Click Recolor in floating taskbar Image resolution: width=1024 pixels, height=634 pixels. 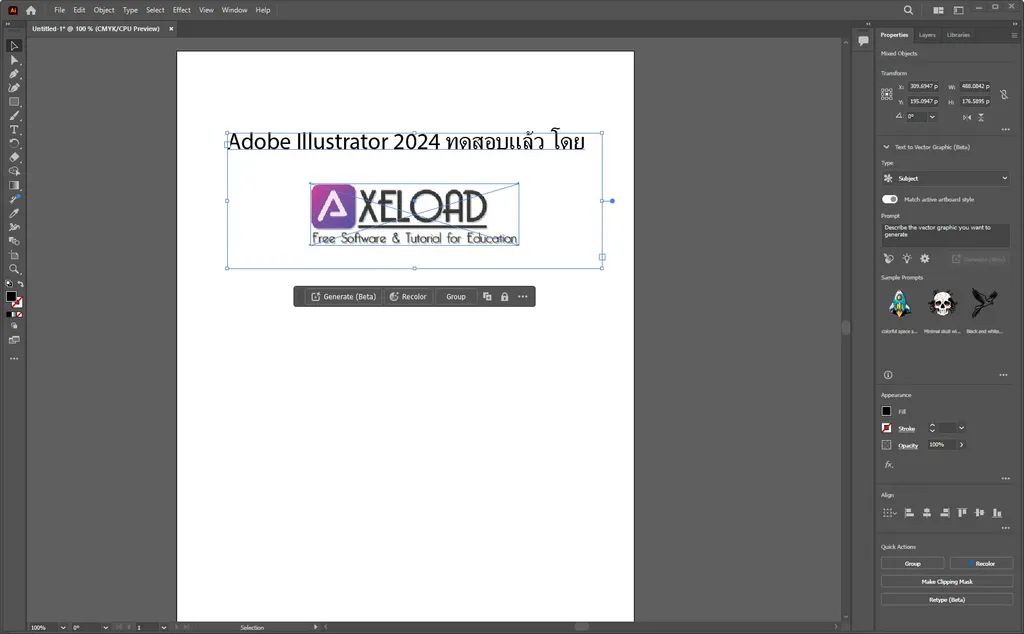(x=408, y=296)
